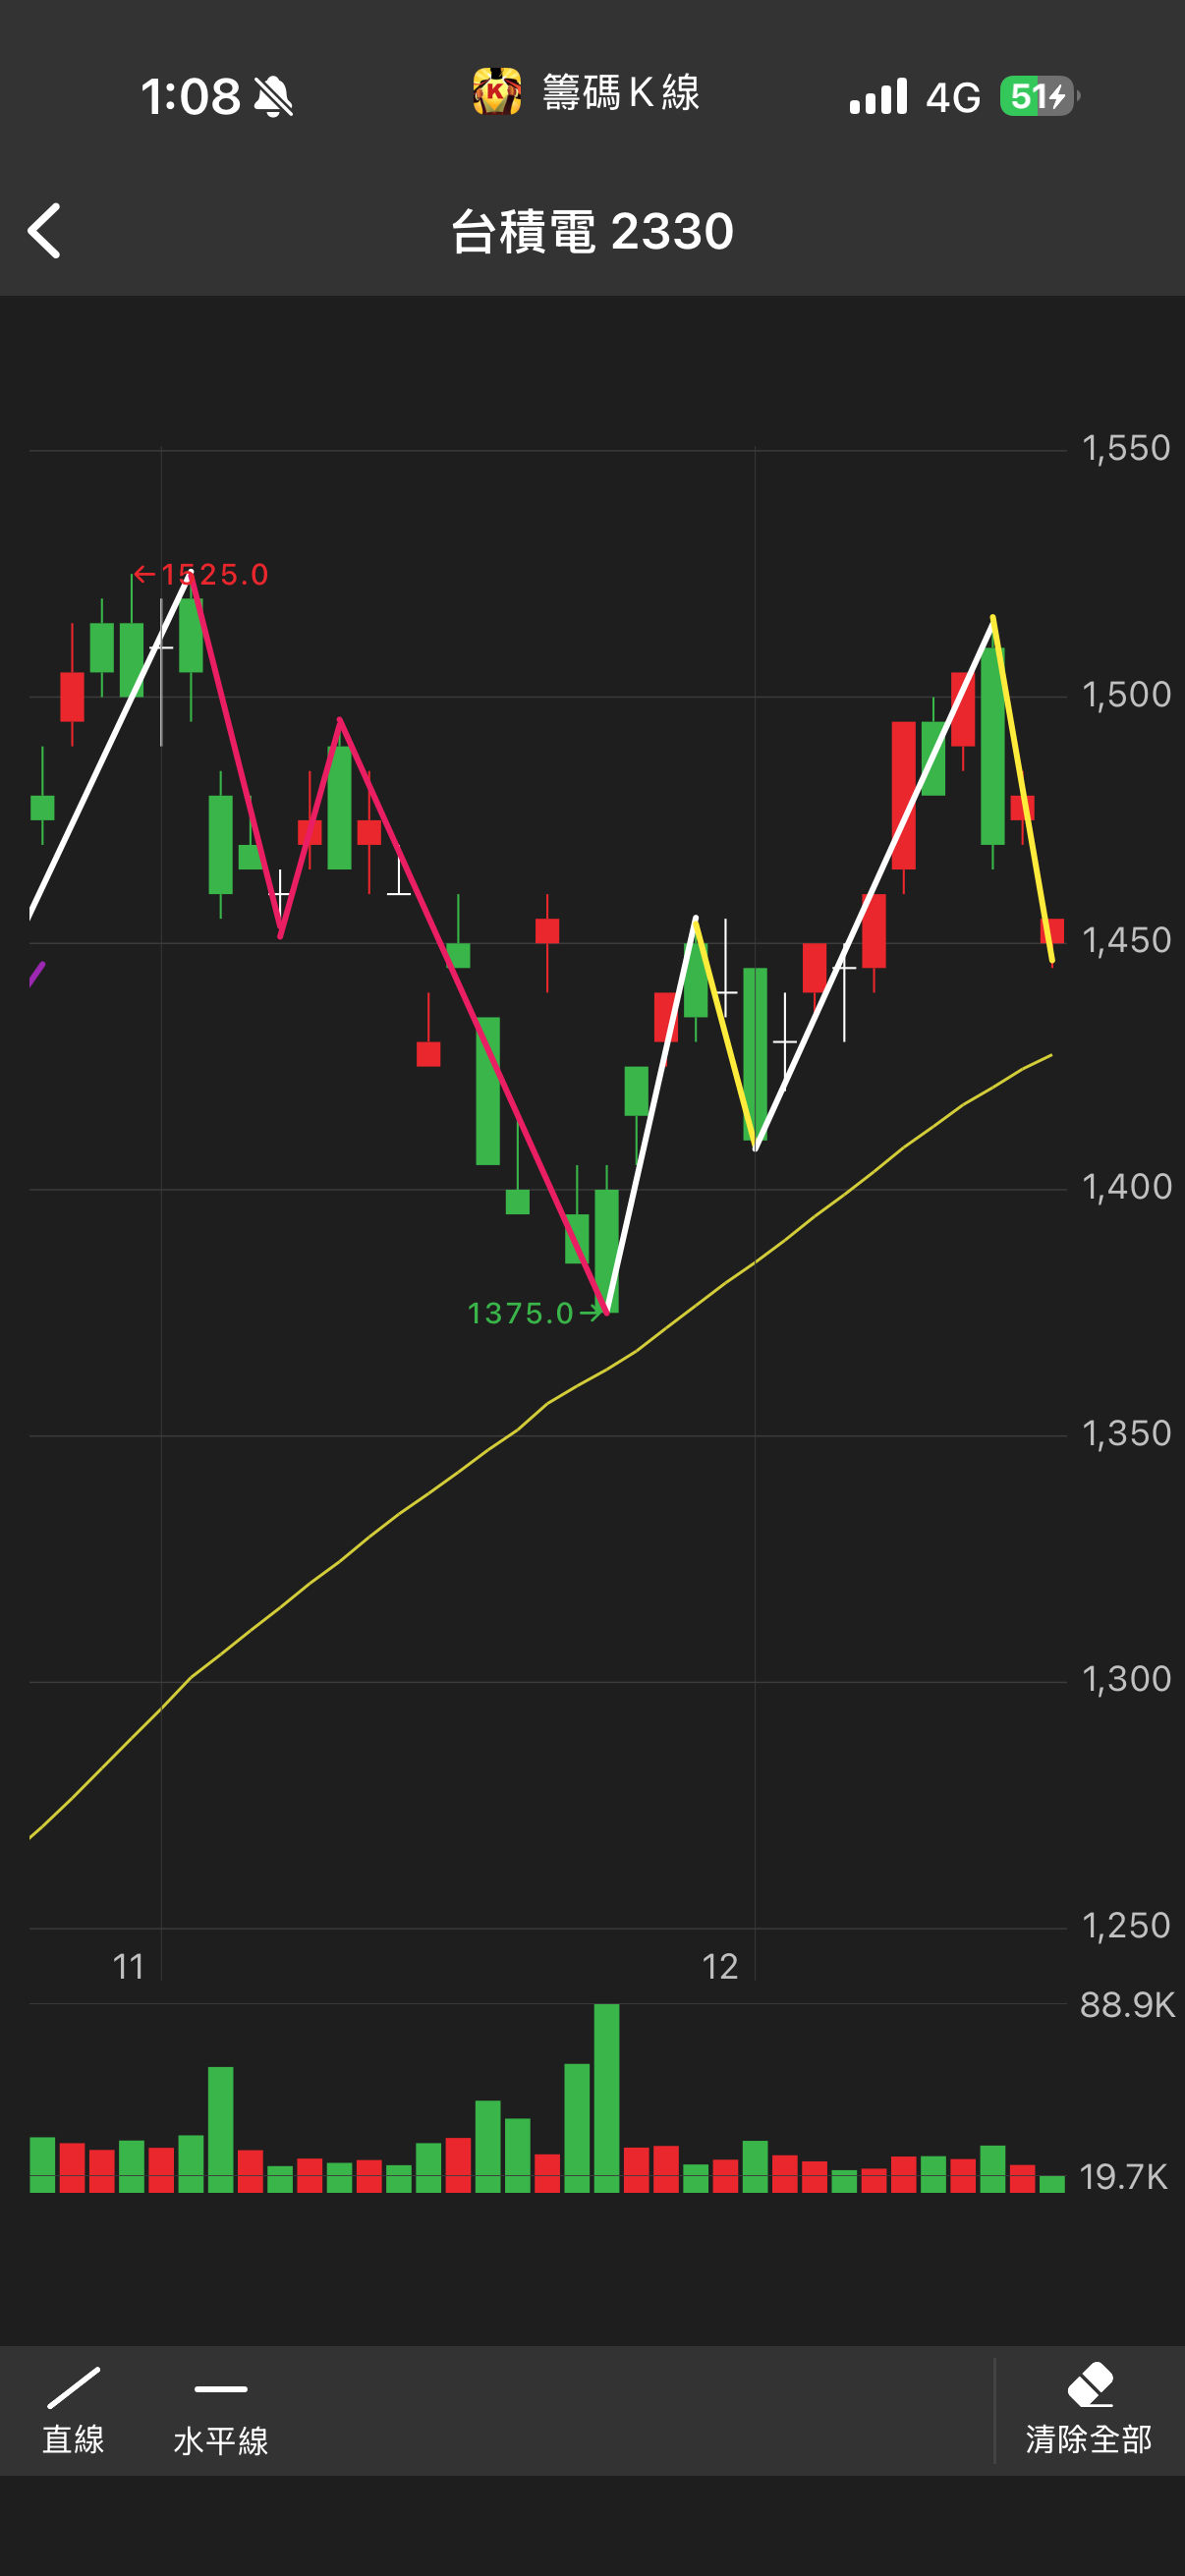Tap the 台積電 2330 title

click(x=593, y=232)
